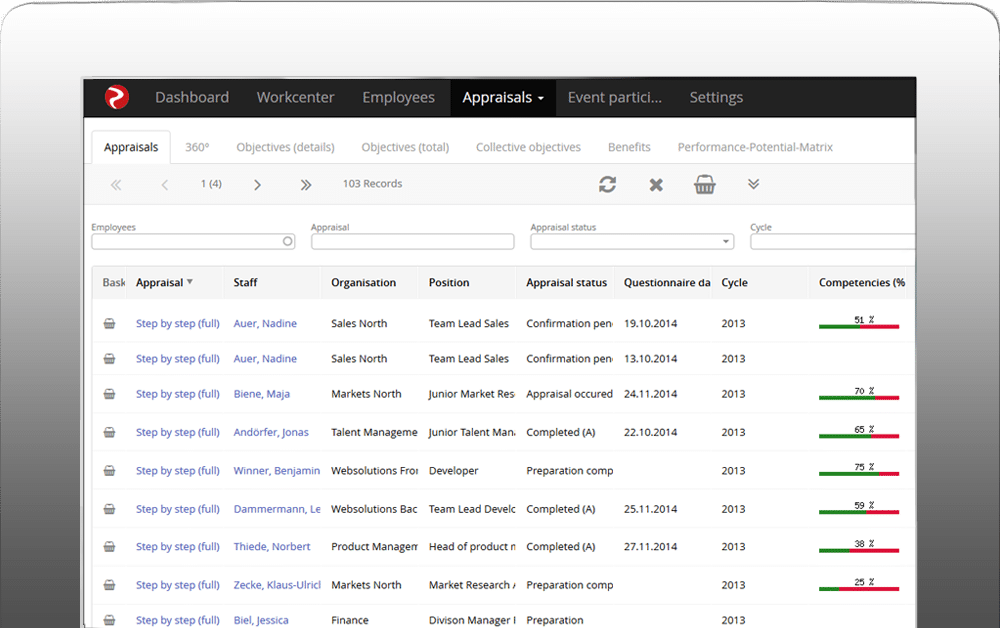
Task: Sort by the Position column header
Action: tap(449, 282)
